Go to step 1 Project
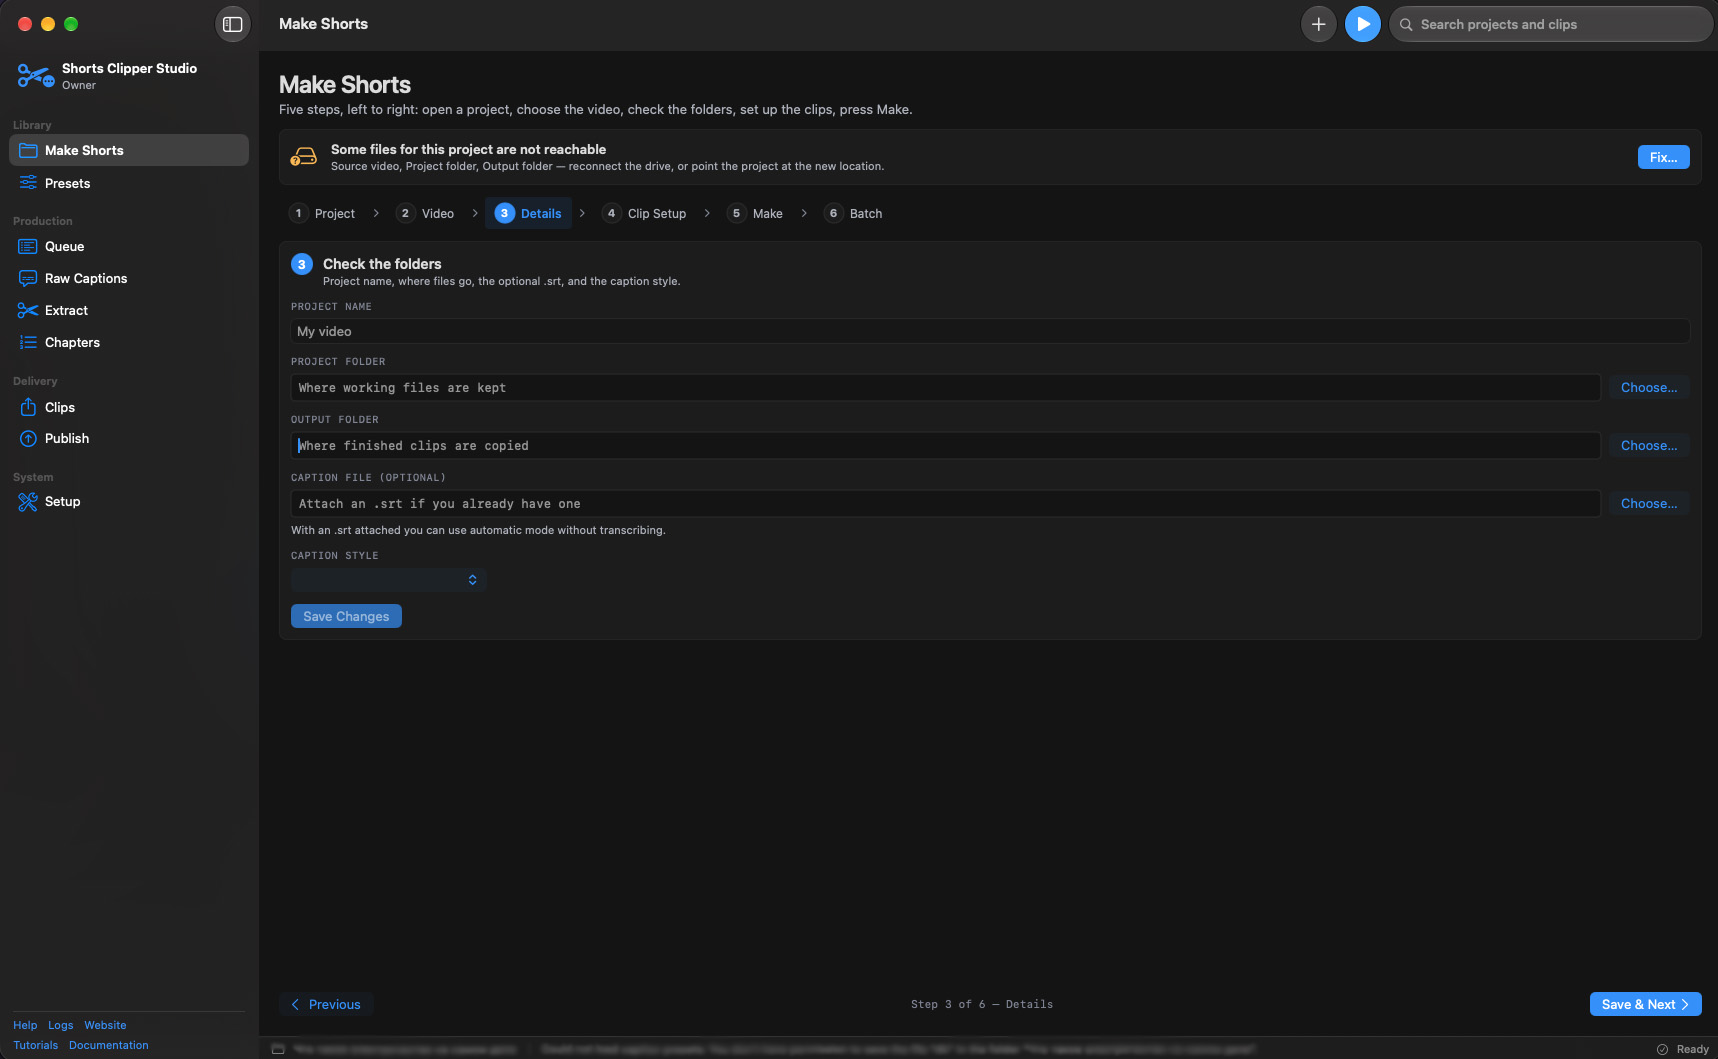Screen dimensions: 1718x1059 (x=322, y=213)
